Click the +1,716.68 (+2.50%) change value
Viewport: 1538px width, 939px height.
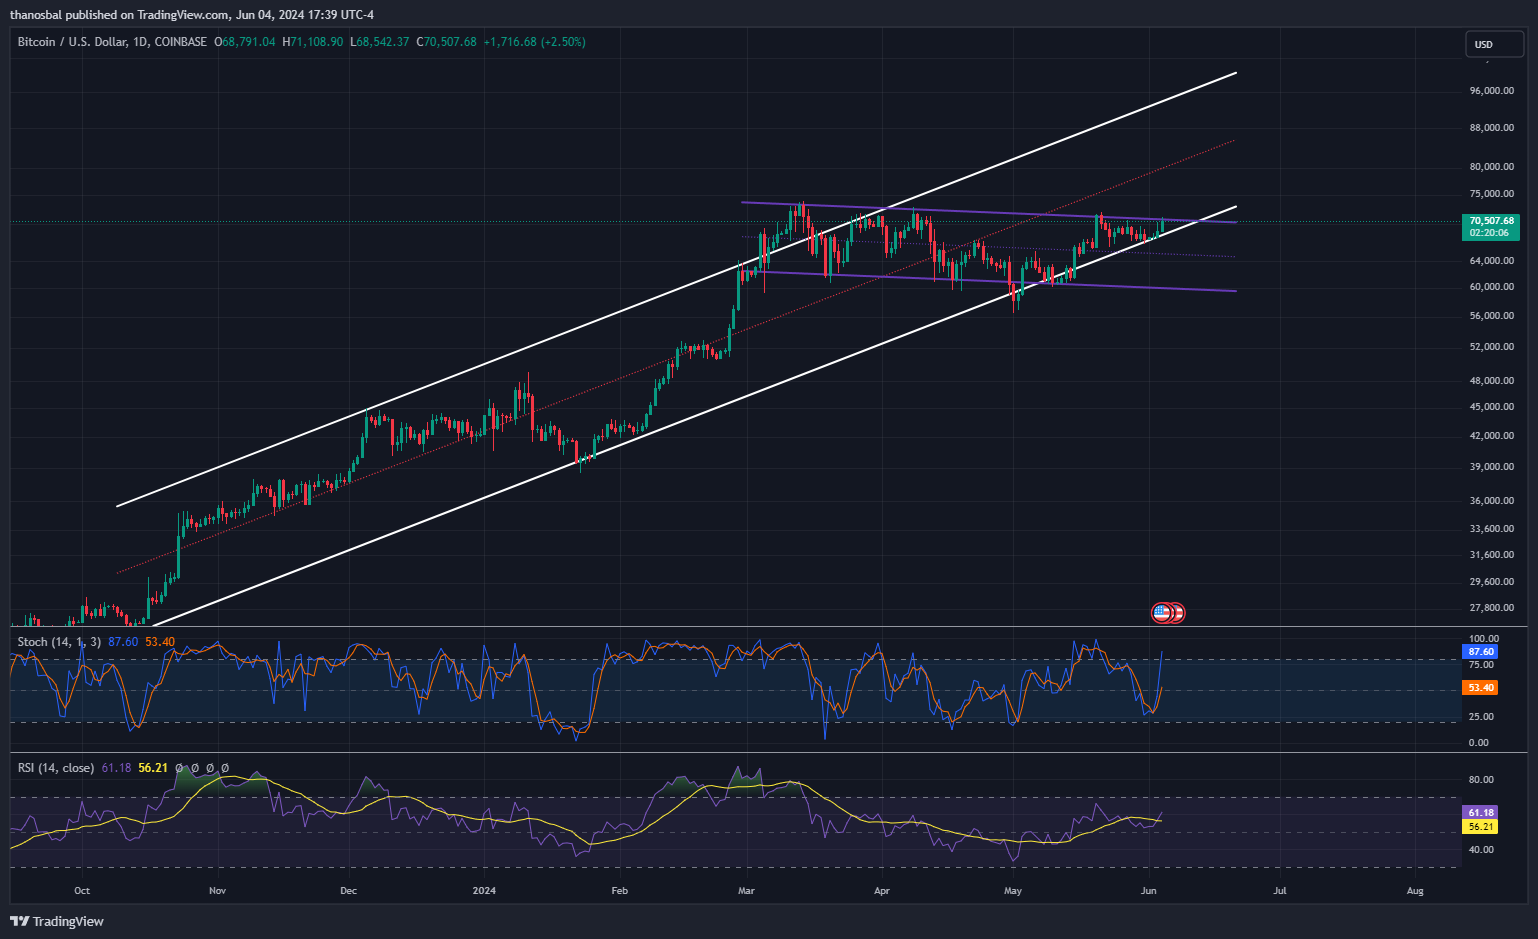(x=535, y=42)
